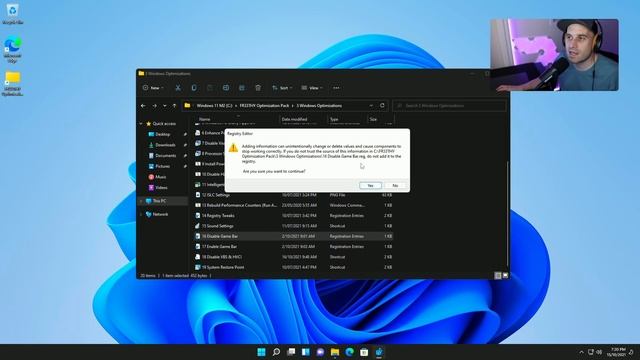640x360 pixels.
Task: Click the Search 3 Windows Optimizations box
Action: coord(449,106)
